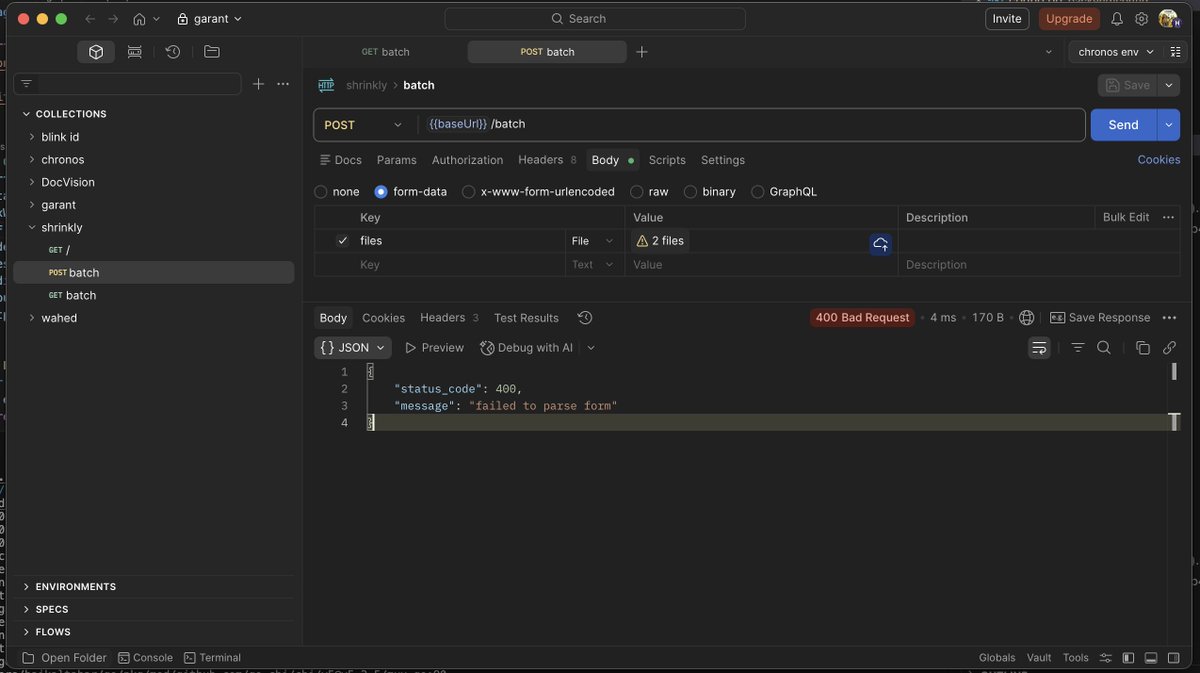Viewport: 1200px width, 673px height.
Task: Click the link icon in response toolbar
Action: point(1169,348)
